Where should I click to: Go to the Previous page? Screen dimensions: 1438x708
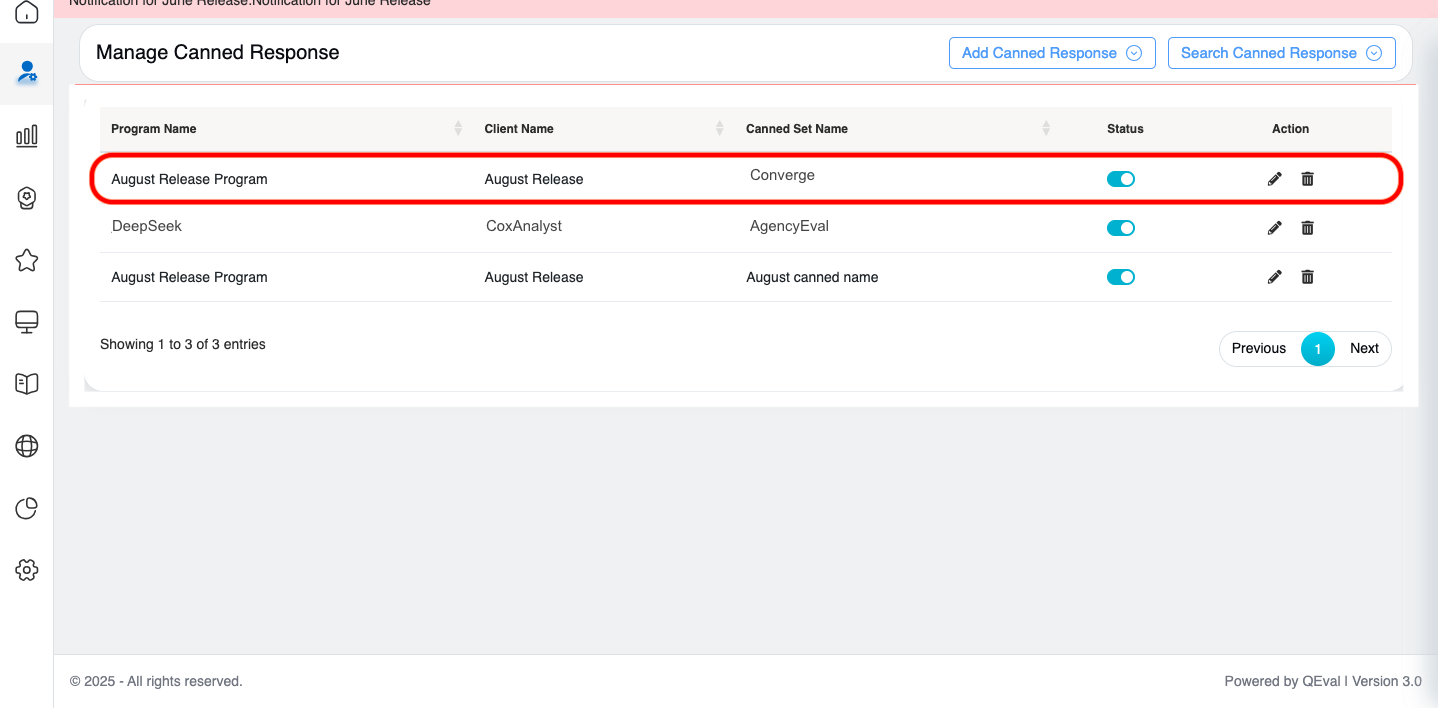(1259, 348)
